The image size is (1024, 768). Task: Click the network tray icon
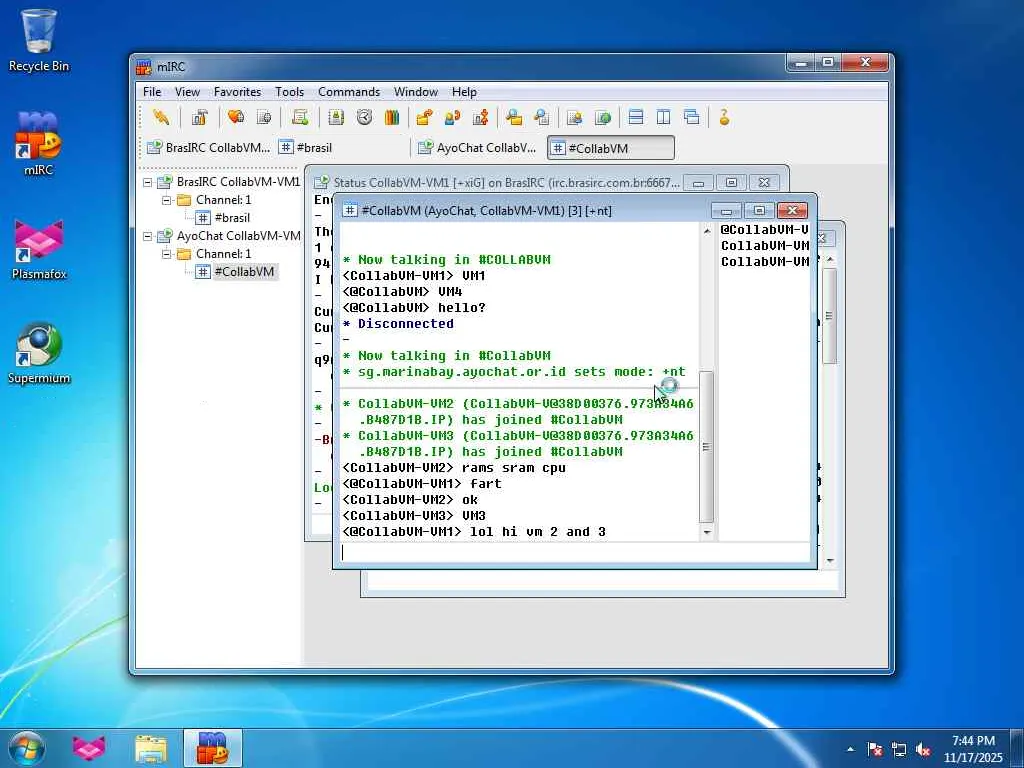(899, 749)
